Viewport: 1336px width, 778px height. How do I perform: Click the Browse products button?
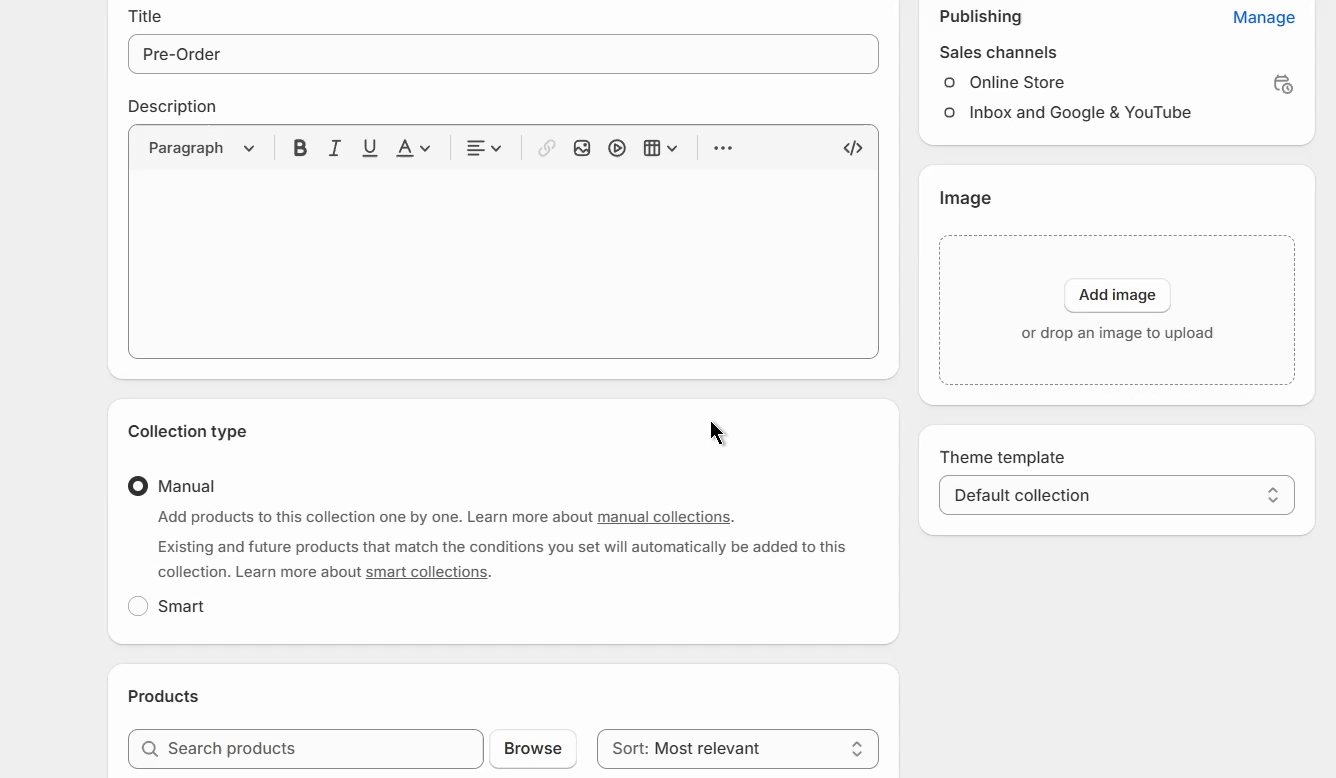pos(533,749)
